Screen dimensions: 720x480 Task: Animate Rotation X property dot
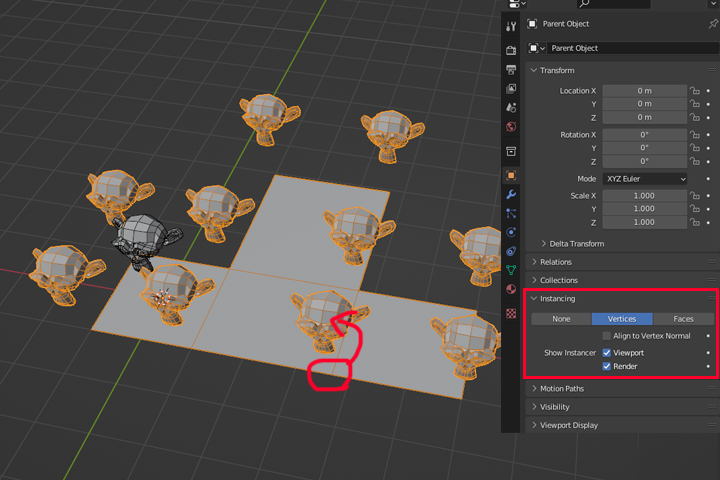pyautogui.click(x=709, y=135)
